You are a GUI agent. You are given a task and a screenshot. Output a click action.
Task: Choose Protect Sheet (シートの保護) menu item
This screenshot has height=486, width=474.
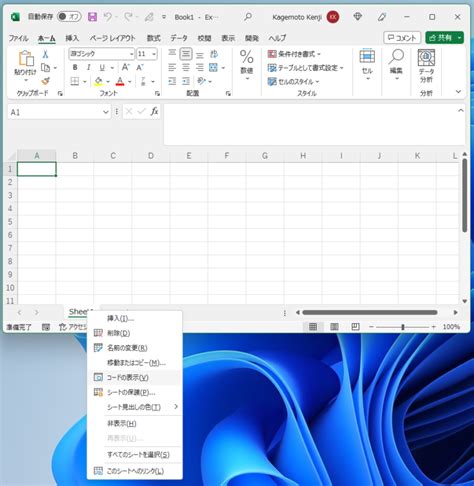(x=135, y=392)
